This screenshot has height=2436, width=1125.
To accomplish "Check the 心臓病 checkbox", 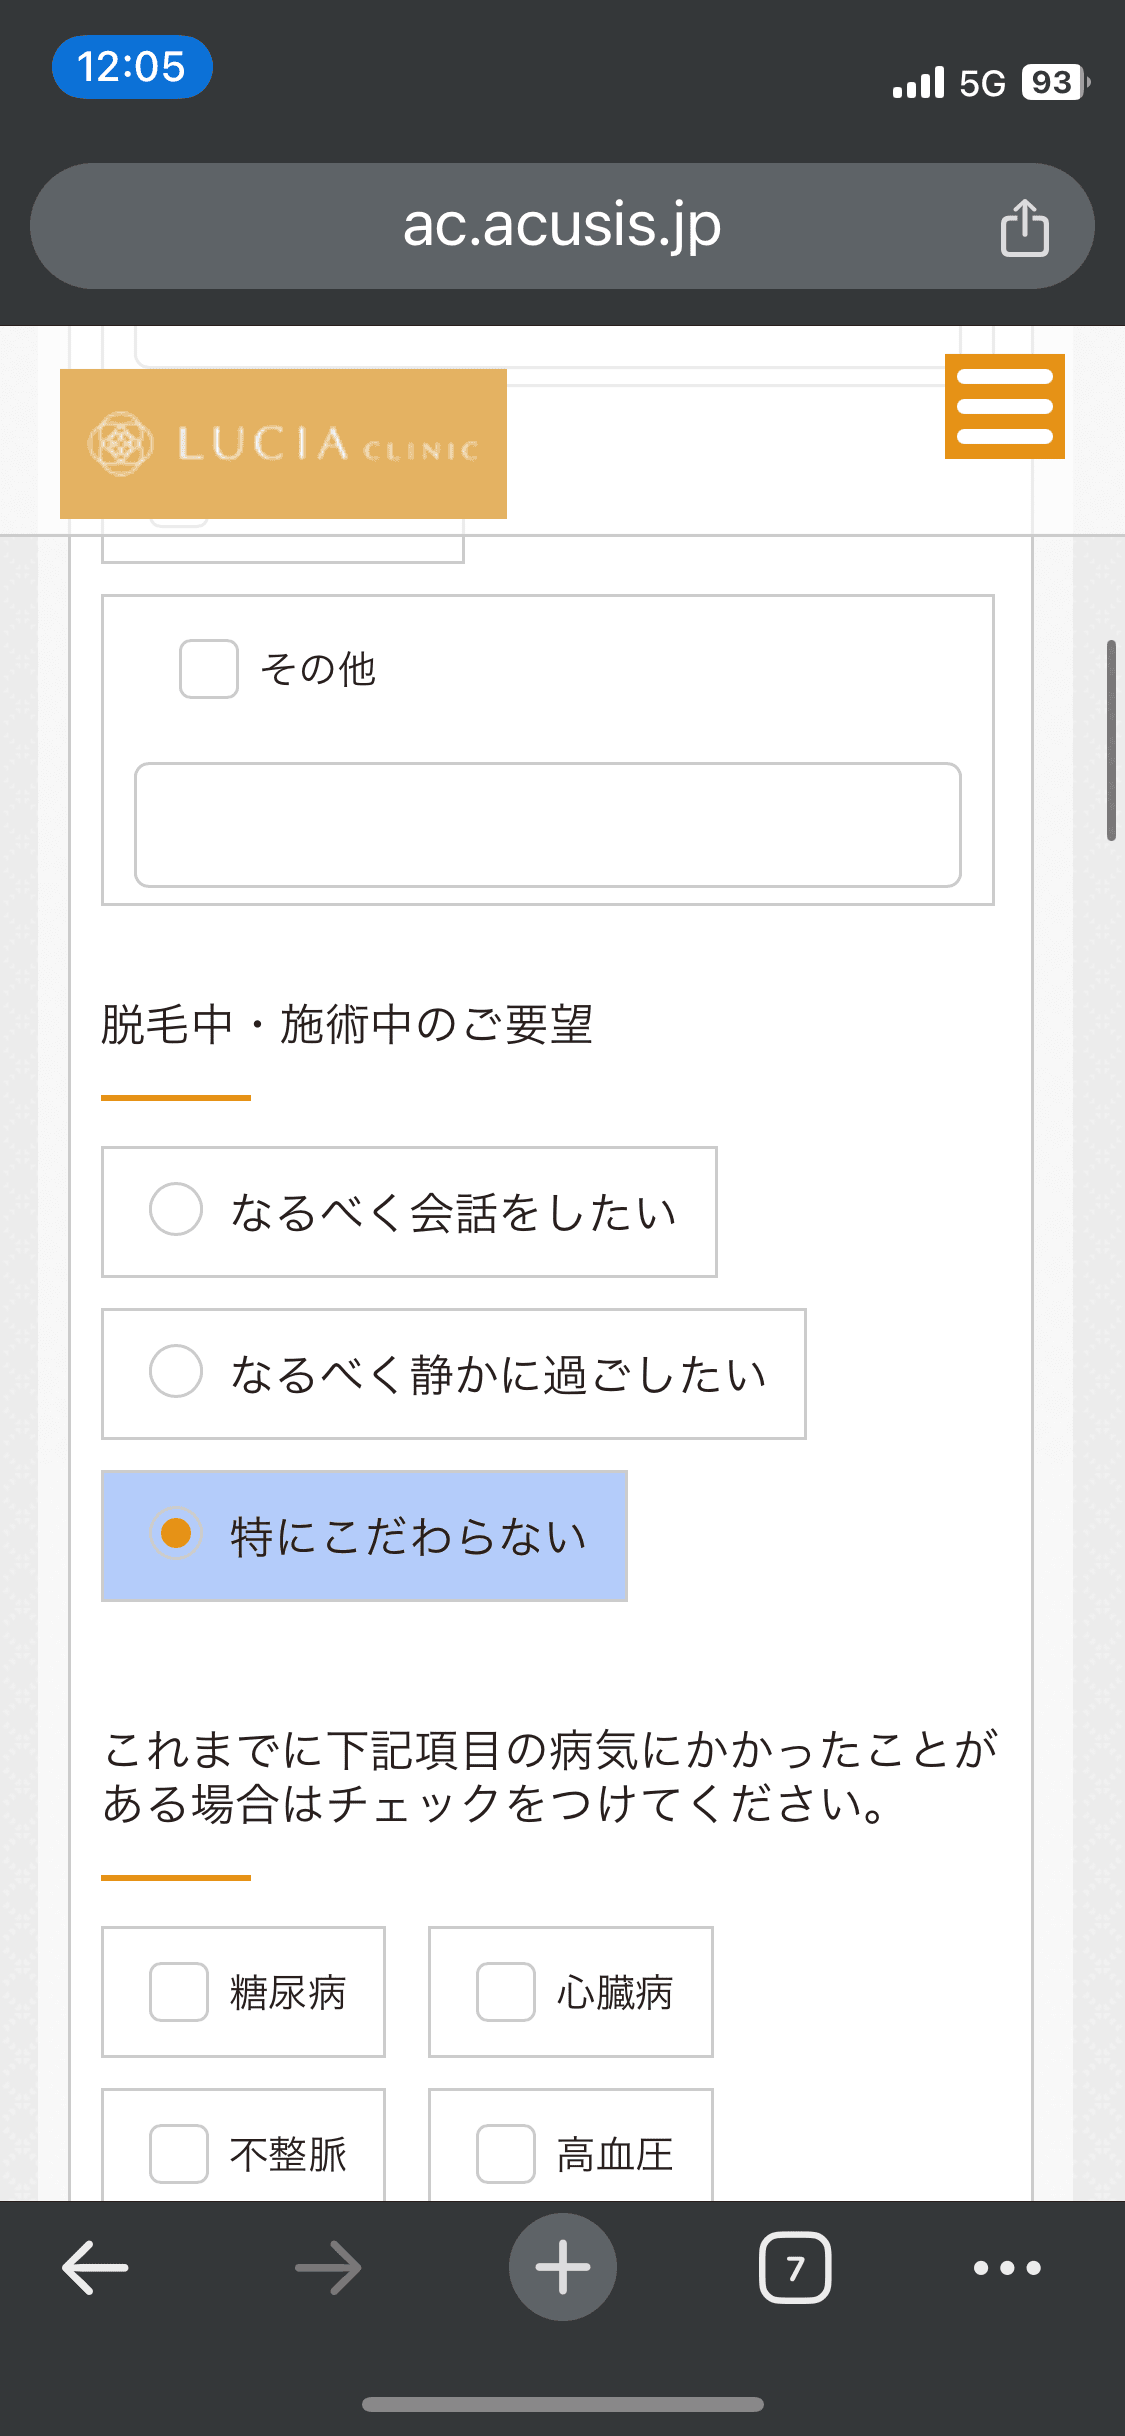I will point(506,1992).
